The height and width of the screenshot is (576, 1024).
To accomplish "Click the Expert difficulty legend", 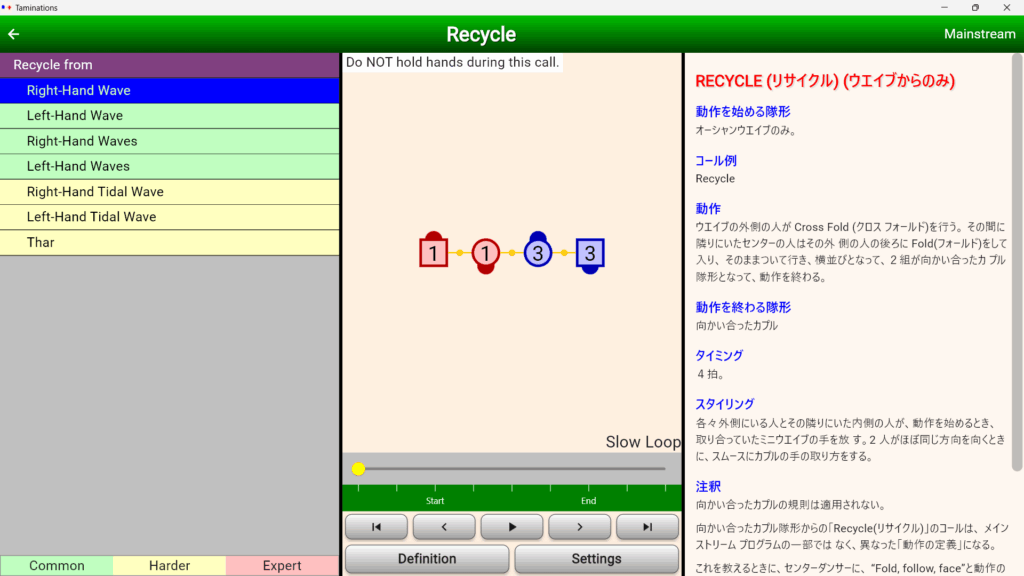I will [282, 566].
